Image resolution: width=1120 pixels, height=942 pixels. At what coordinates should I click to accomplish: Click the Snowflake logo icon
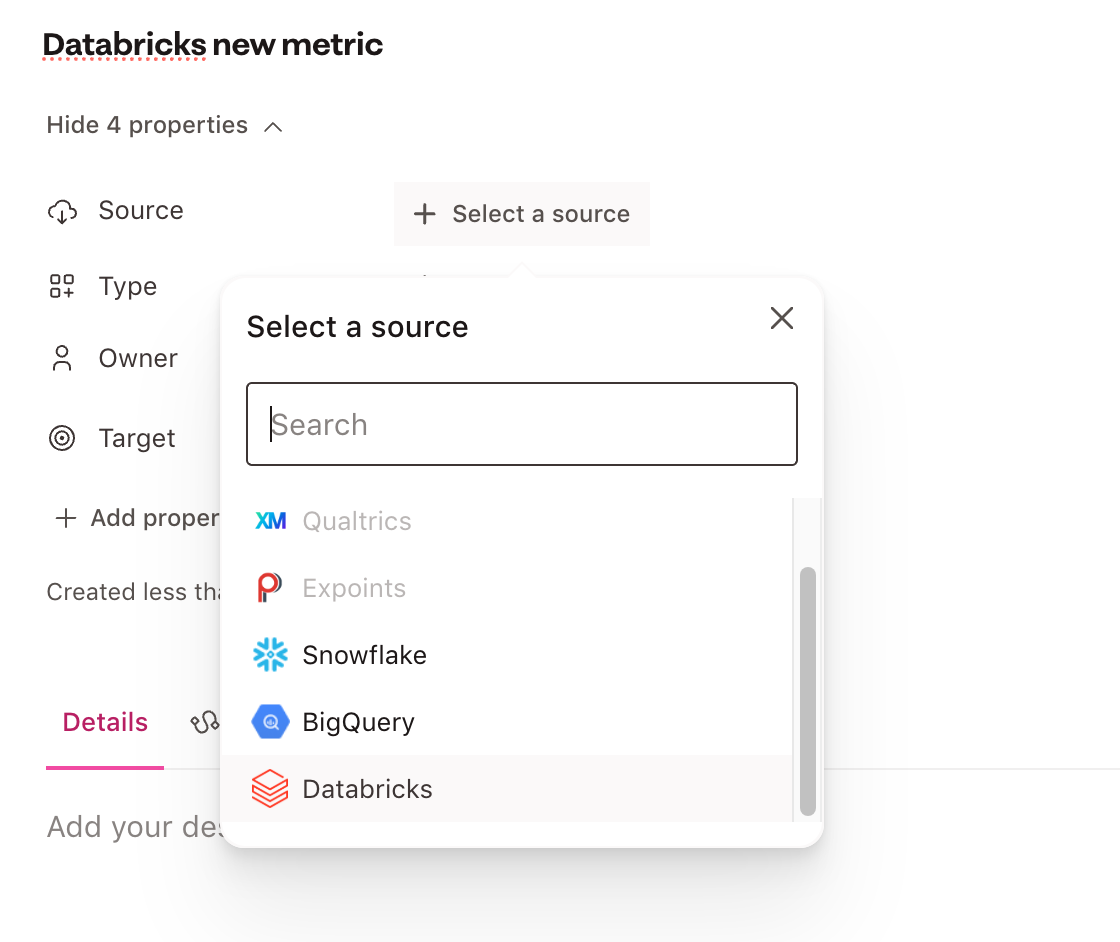[271, 654]
